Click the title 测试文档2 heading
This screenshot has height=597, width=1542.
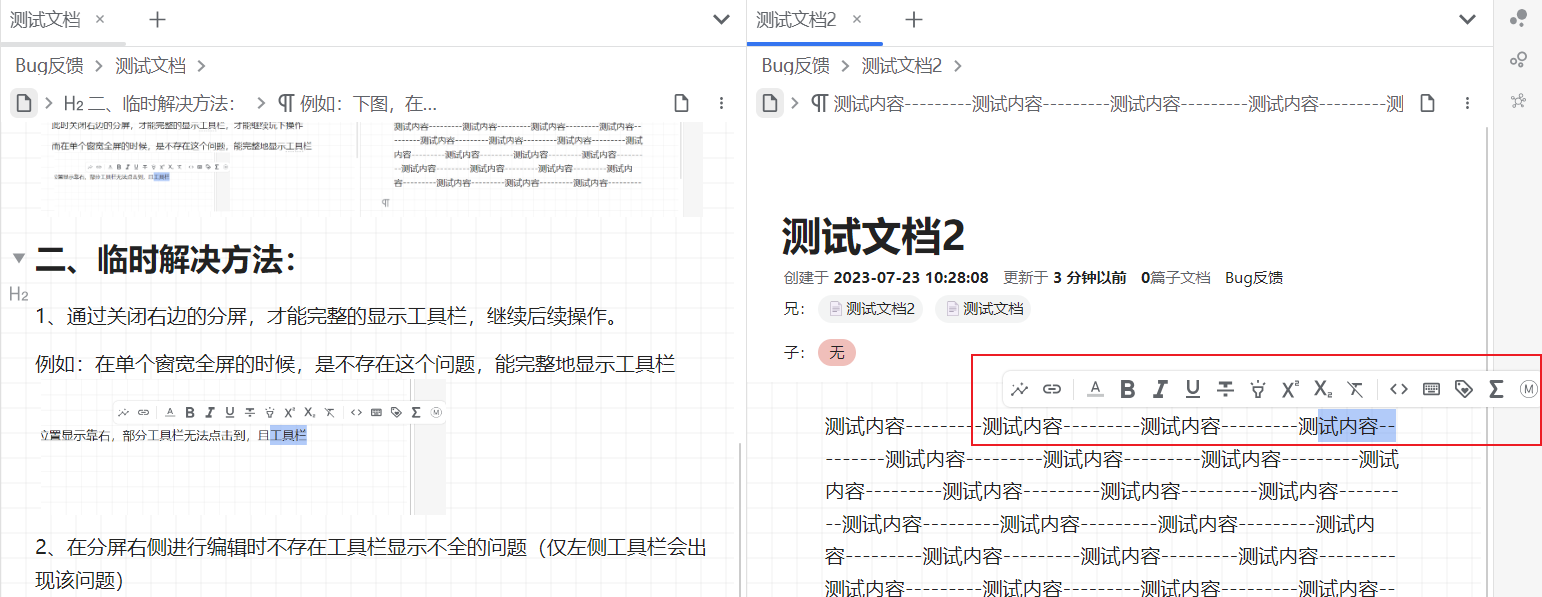873,235
